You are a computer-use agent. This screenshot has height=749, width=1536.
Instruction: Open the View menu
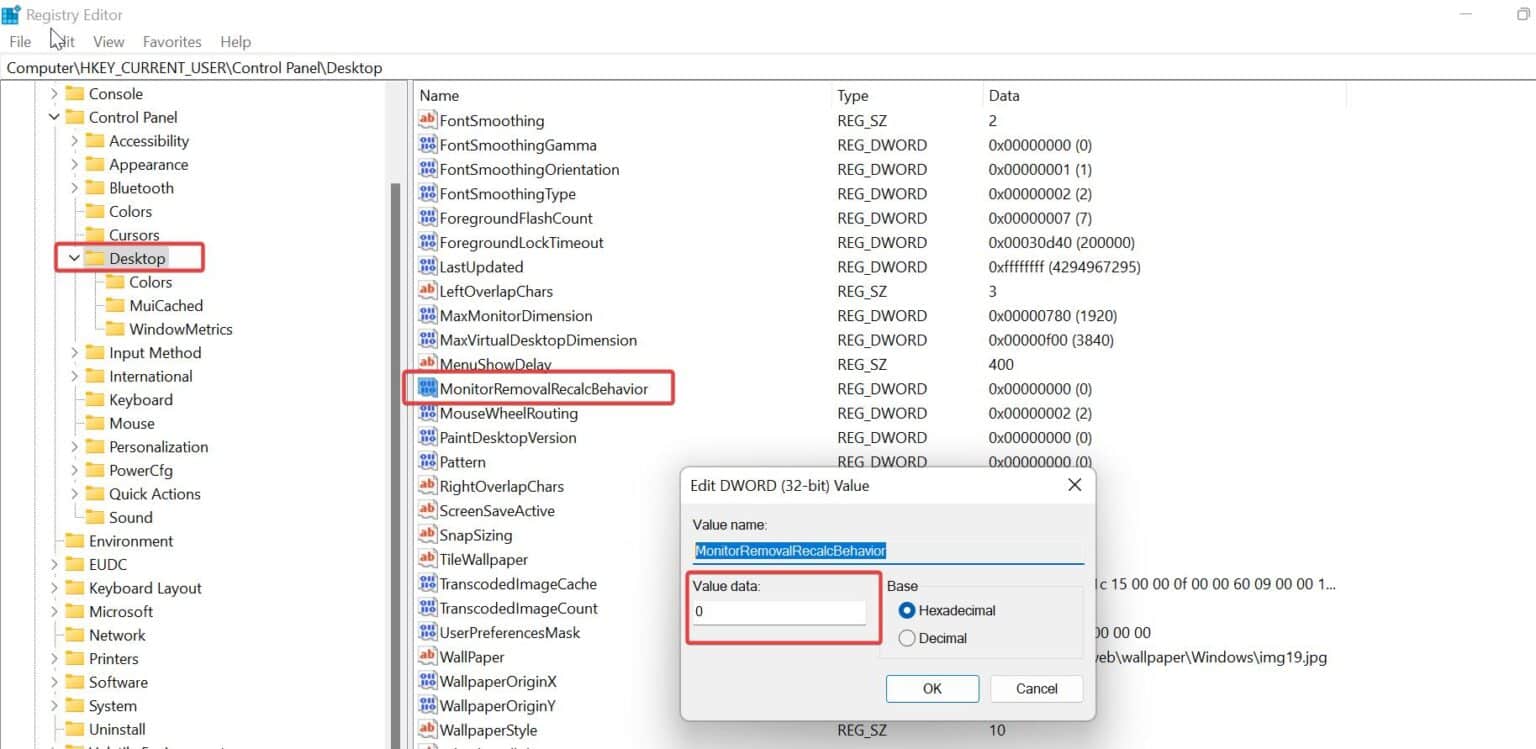108,41
